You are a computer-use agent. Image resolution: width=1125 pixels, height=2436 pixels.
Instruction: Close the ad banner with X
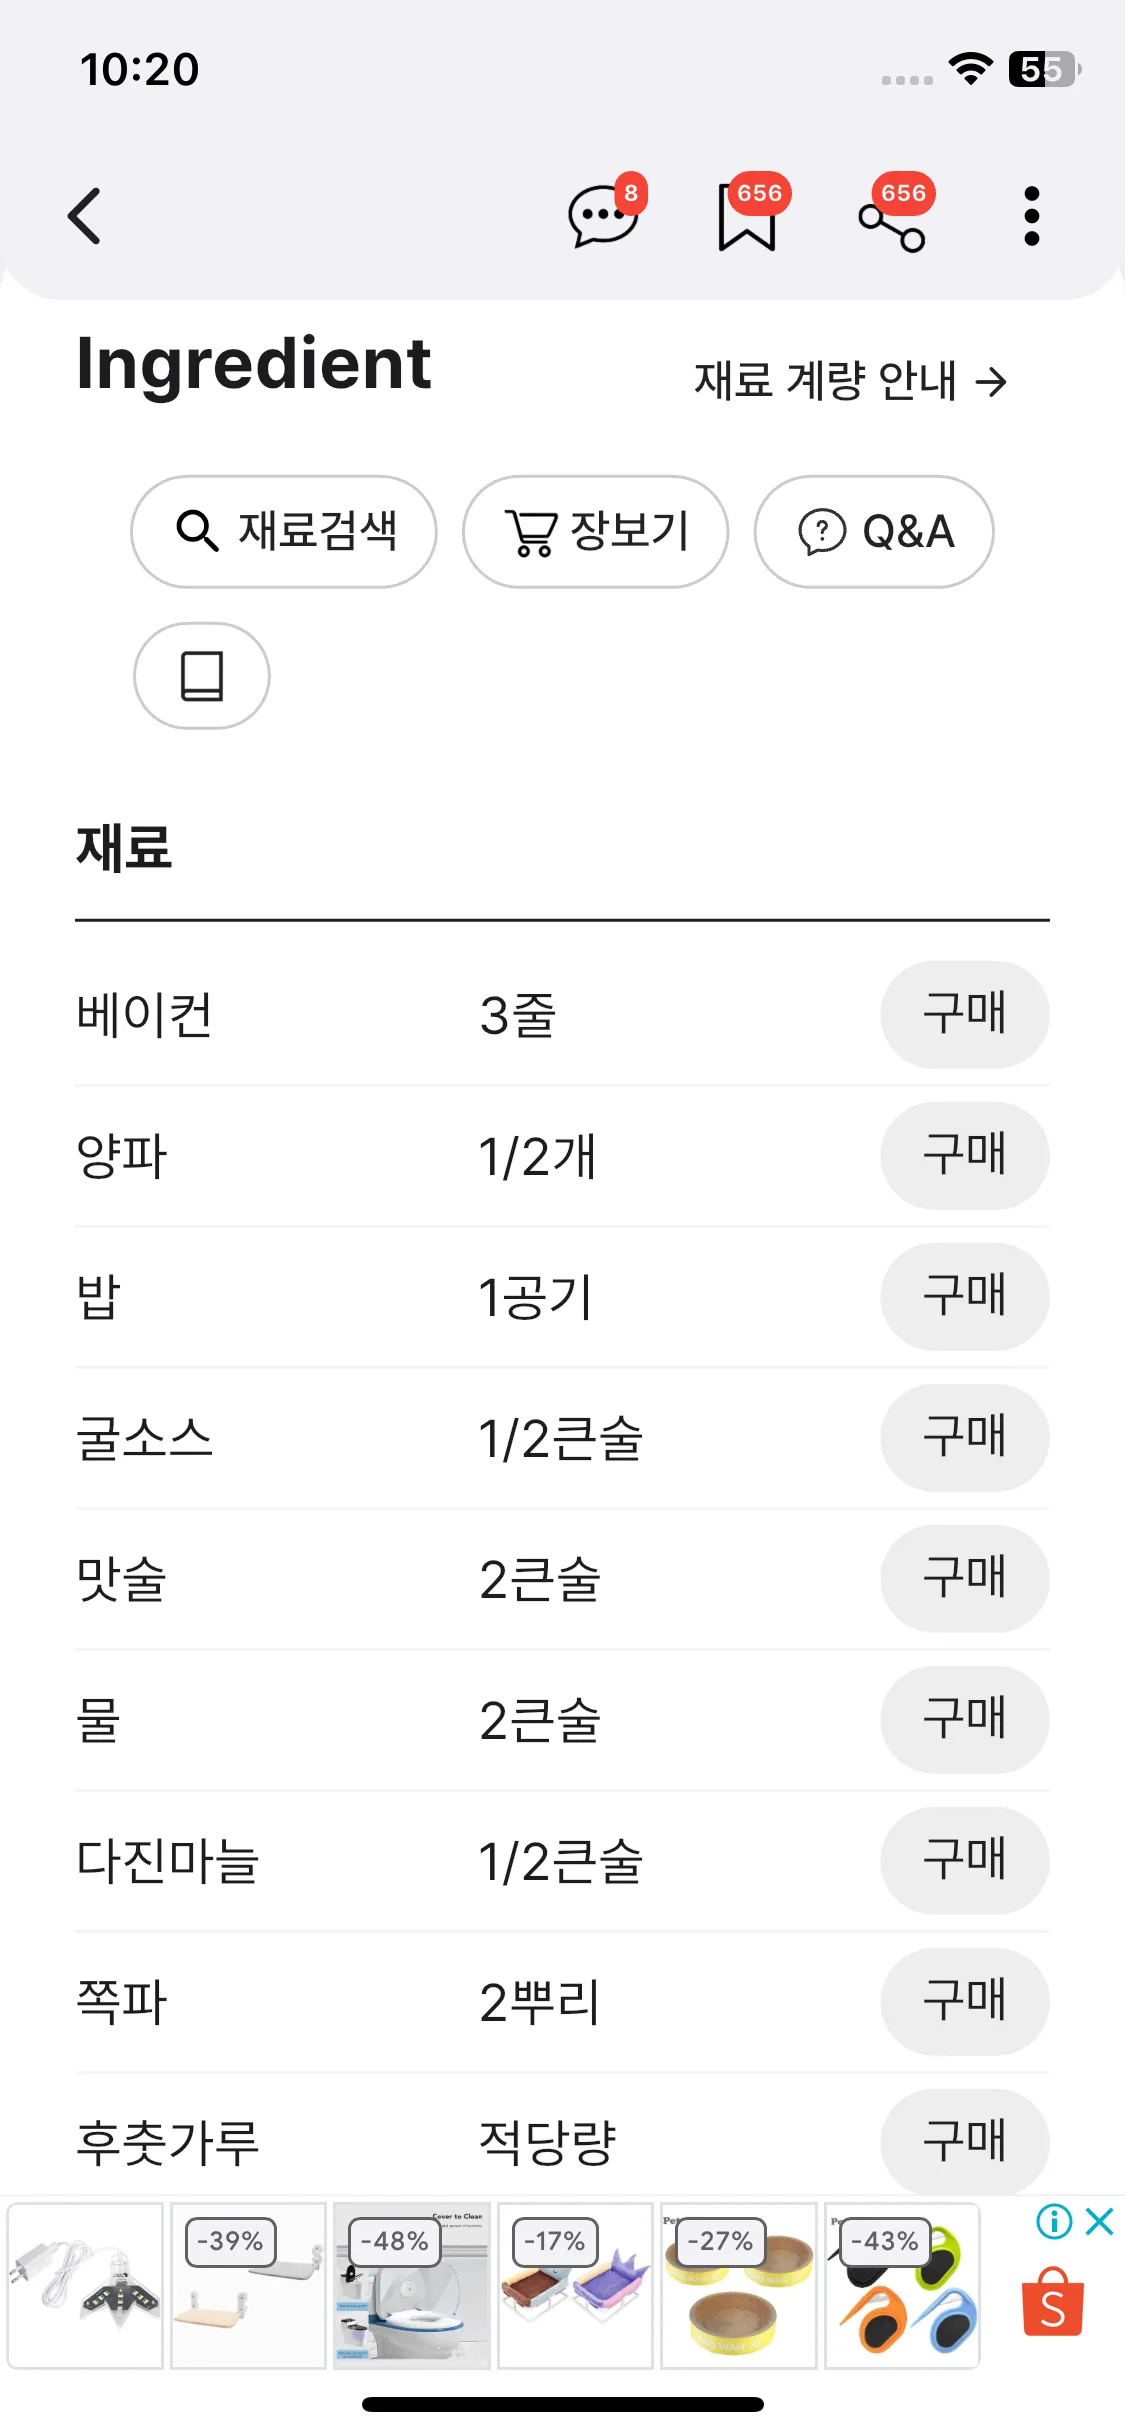point(1099,2222)
